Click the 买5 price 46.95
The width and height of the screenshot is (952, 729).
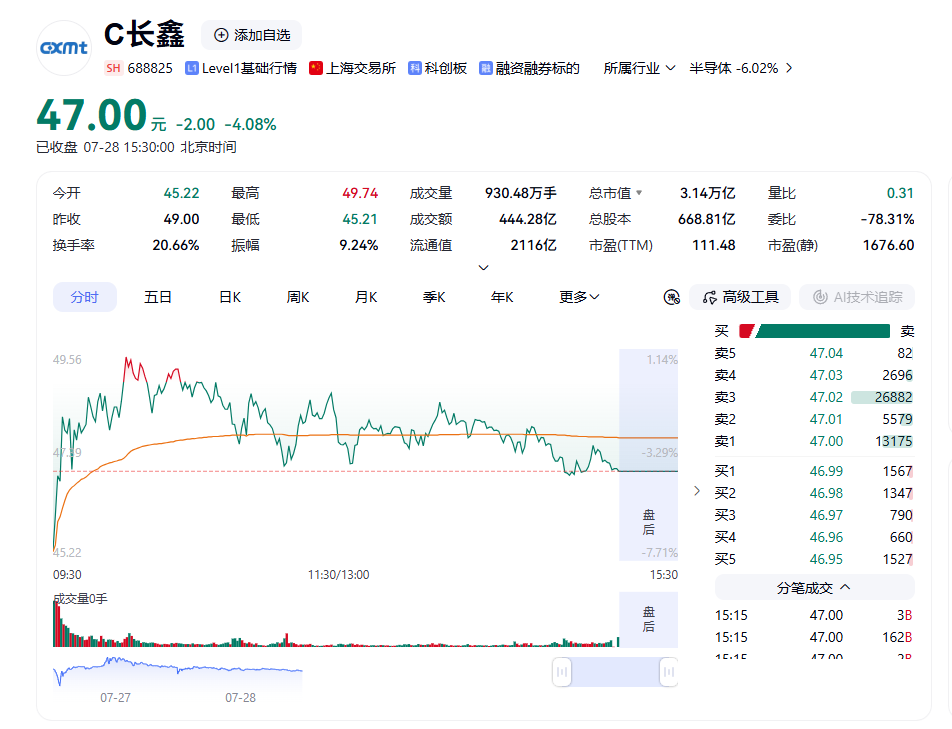pos(826,559)
